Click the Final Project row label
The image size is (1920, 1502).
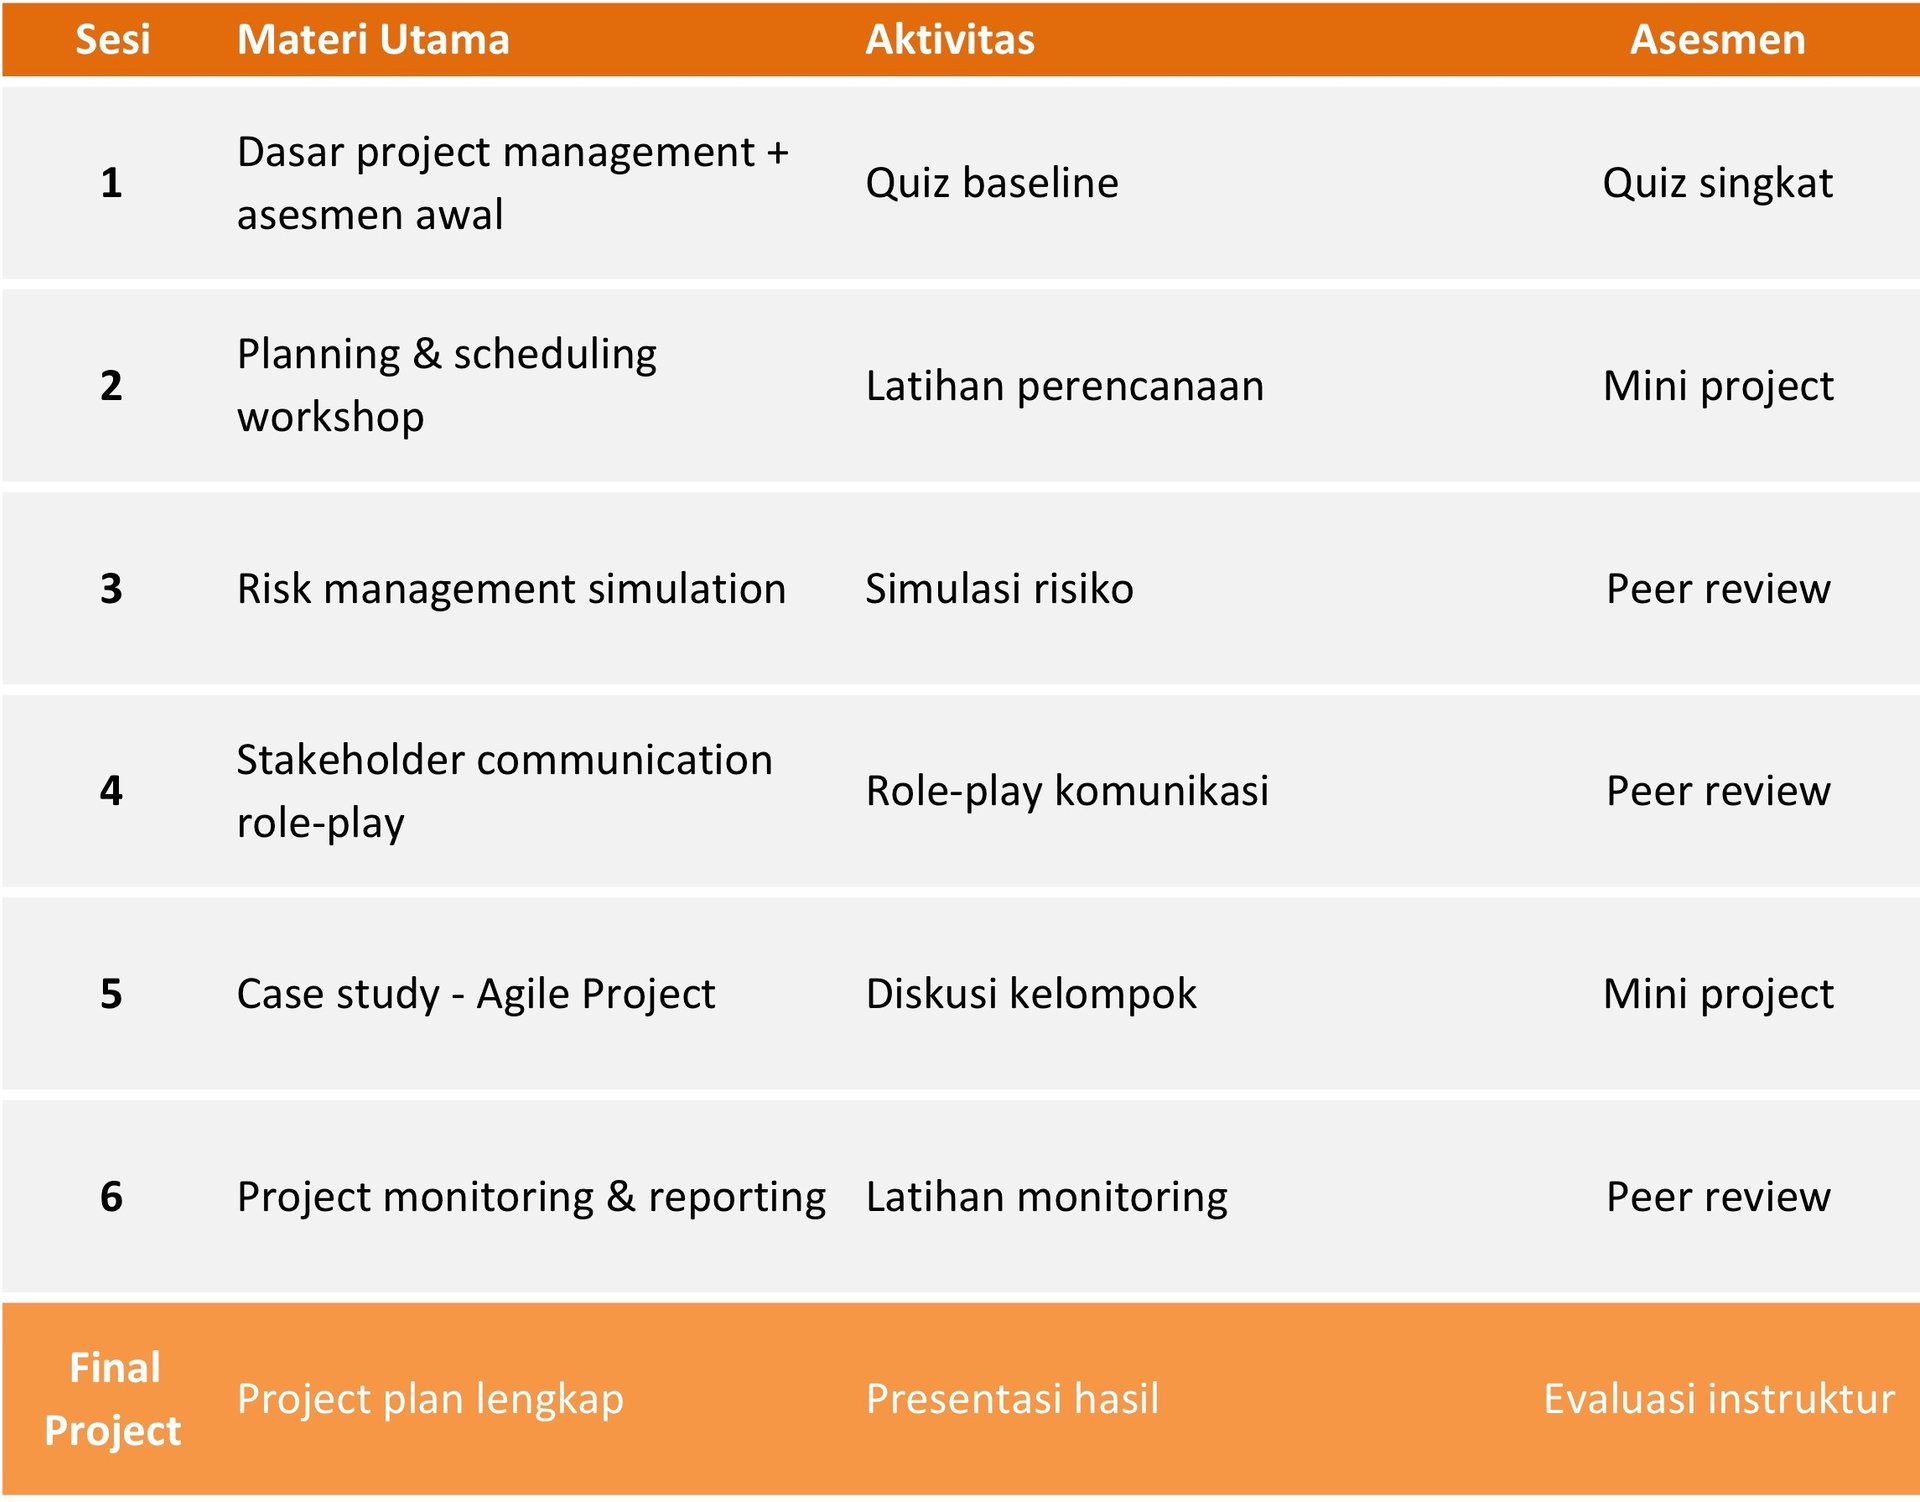tap(113, 1399)
